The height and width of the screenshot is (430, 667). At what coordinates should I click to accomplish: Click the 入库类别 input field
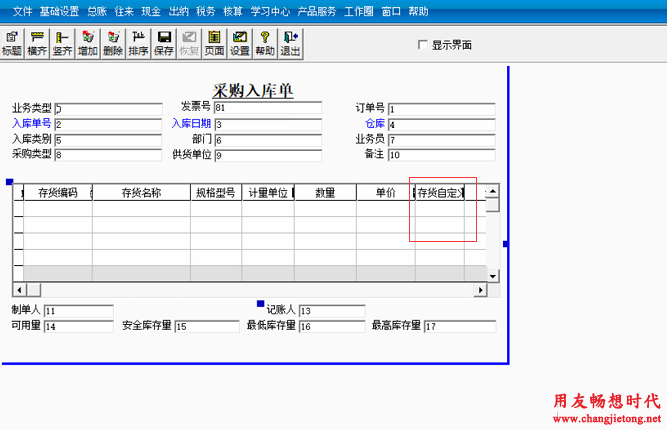click(x=108, y=140)
